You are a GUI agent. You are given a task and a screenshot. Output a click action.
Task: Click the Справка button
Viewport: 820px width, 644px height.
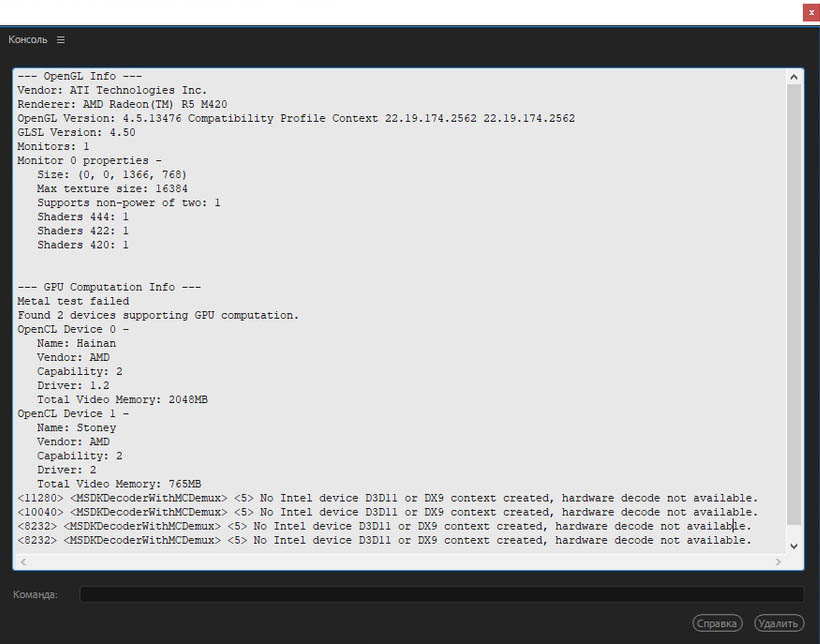717,623
